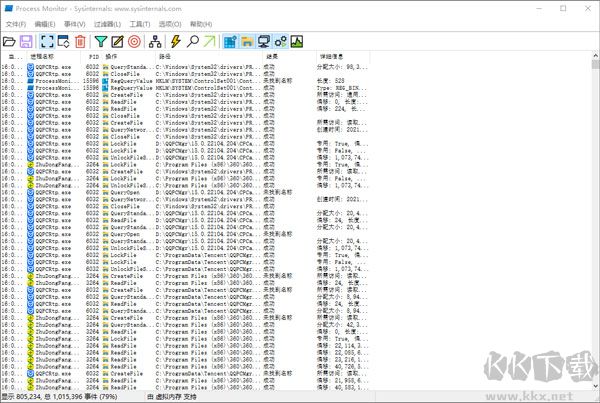Click ZhuDongFang icon in the 偏移: 22,114 row
The height and width of the screenshot is (403, 600).
(31, 346)
